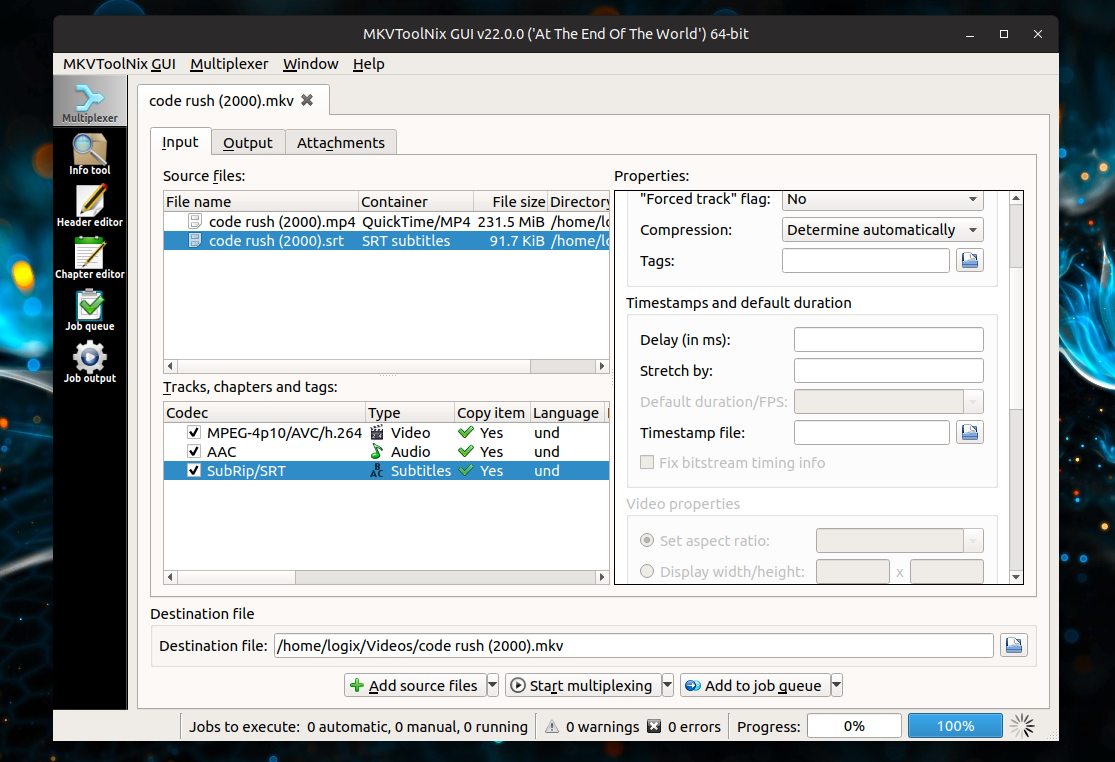
Task: Click Start multiplexing button
Action: click(x=583, y=685)
